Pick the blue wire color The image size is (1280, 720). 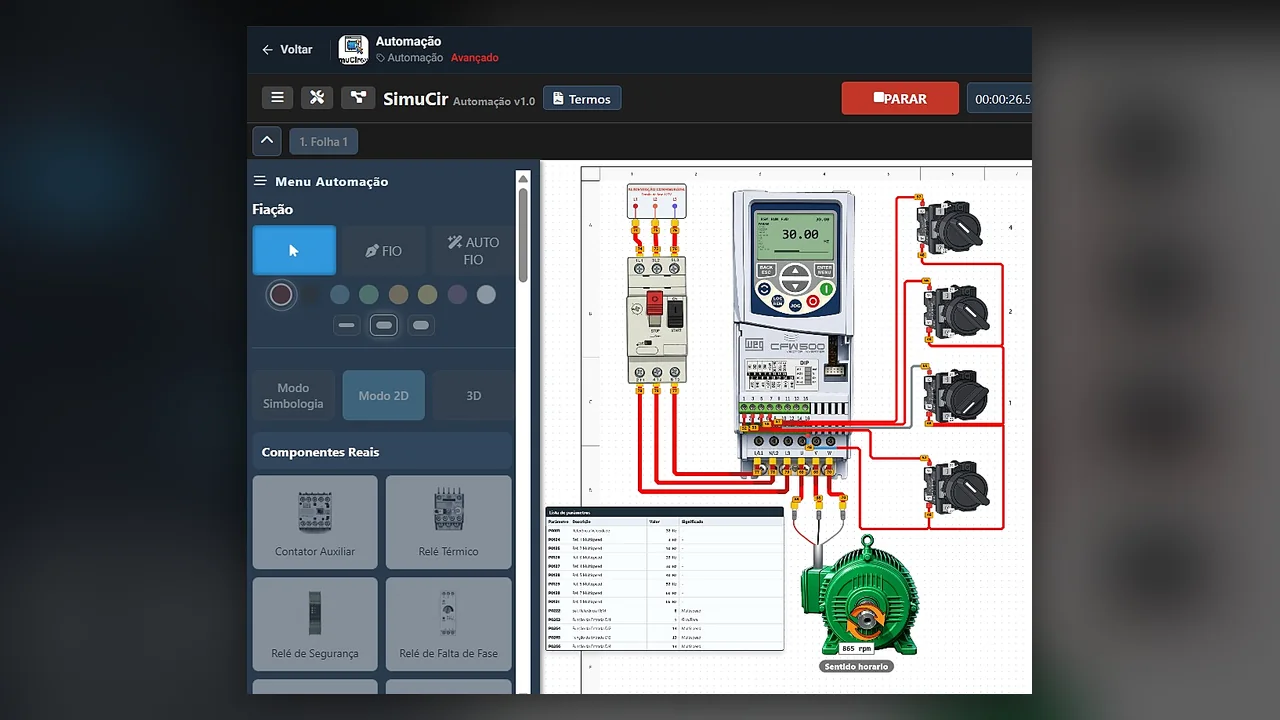(340, 294)
